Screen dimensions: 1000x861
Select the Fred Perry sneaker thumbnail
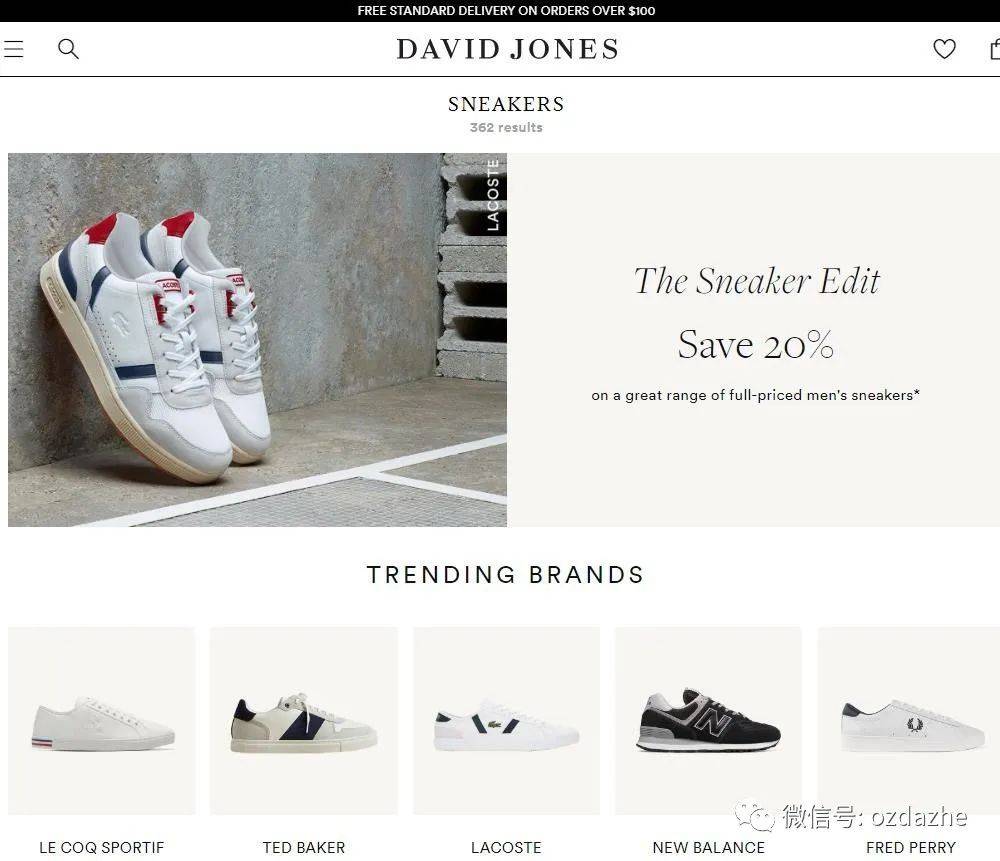[909, 721]
